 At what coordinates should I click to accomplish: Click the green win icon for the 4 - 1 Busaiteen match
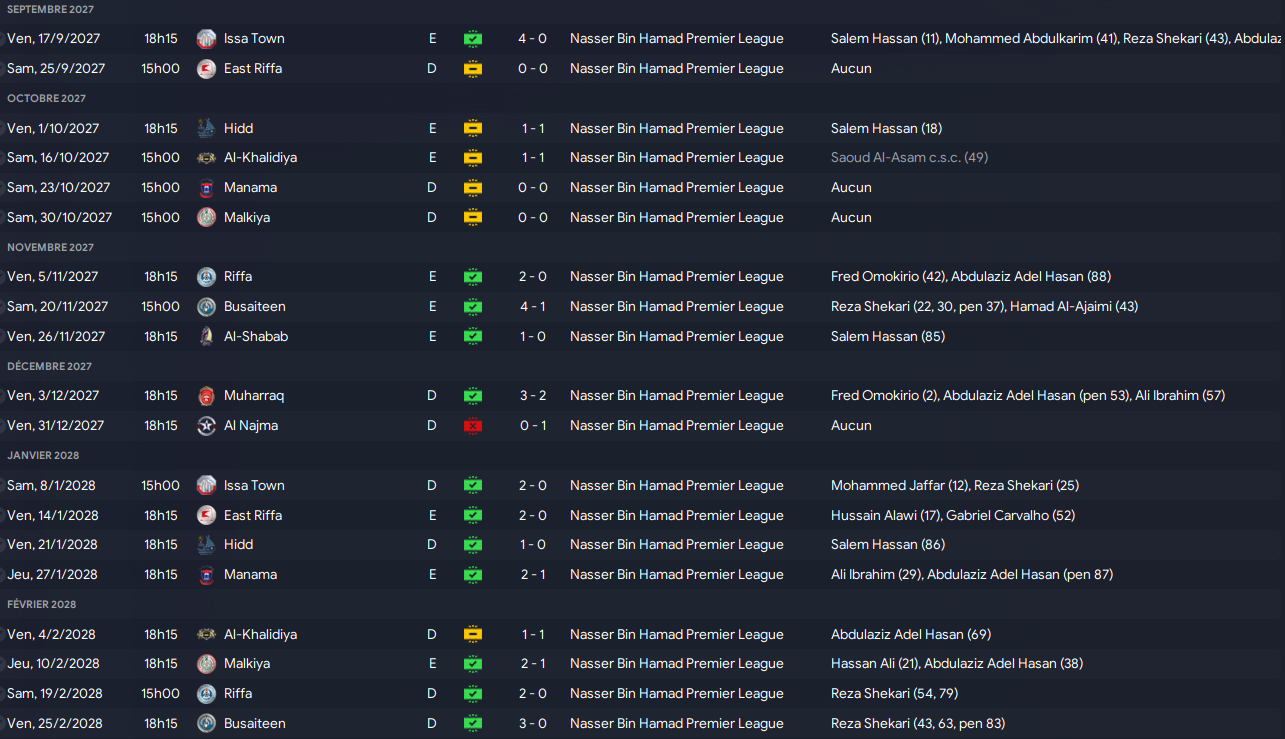tap(473, 307)
